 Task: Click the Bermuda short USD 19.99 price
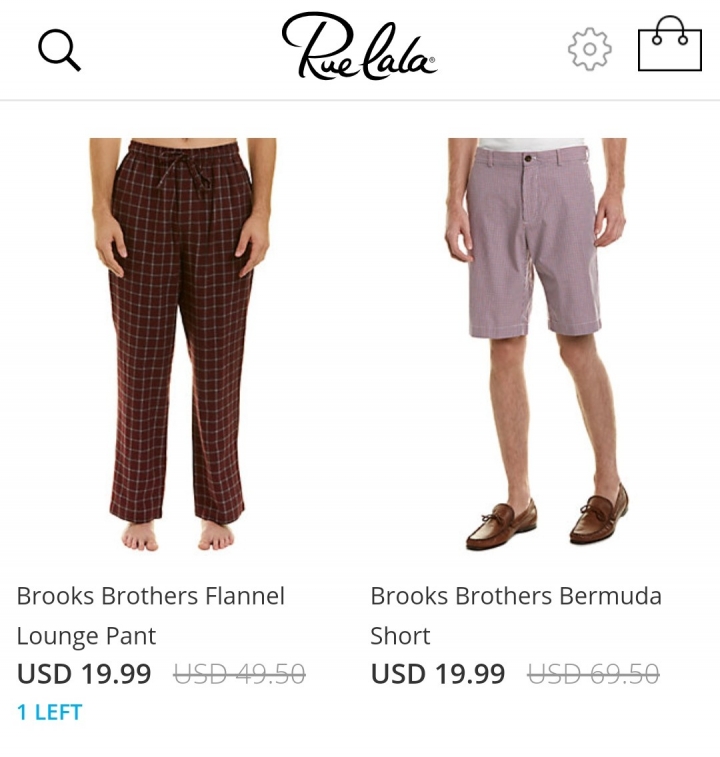(438, 673)
